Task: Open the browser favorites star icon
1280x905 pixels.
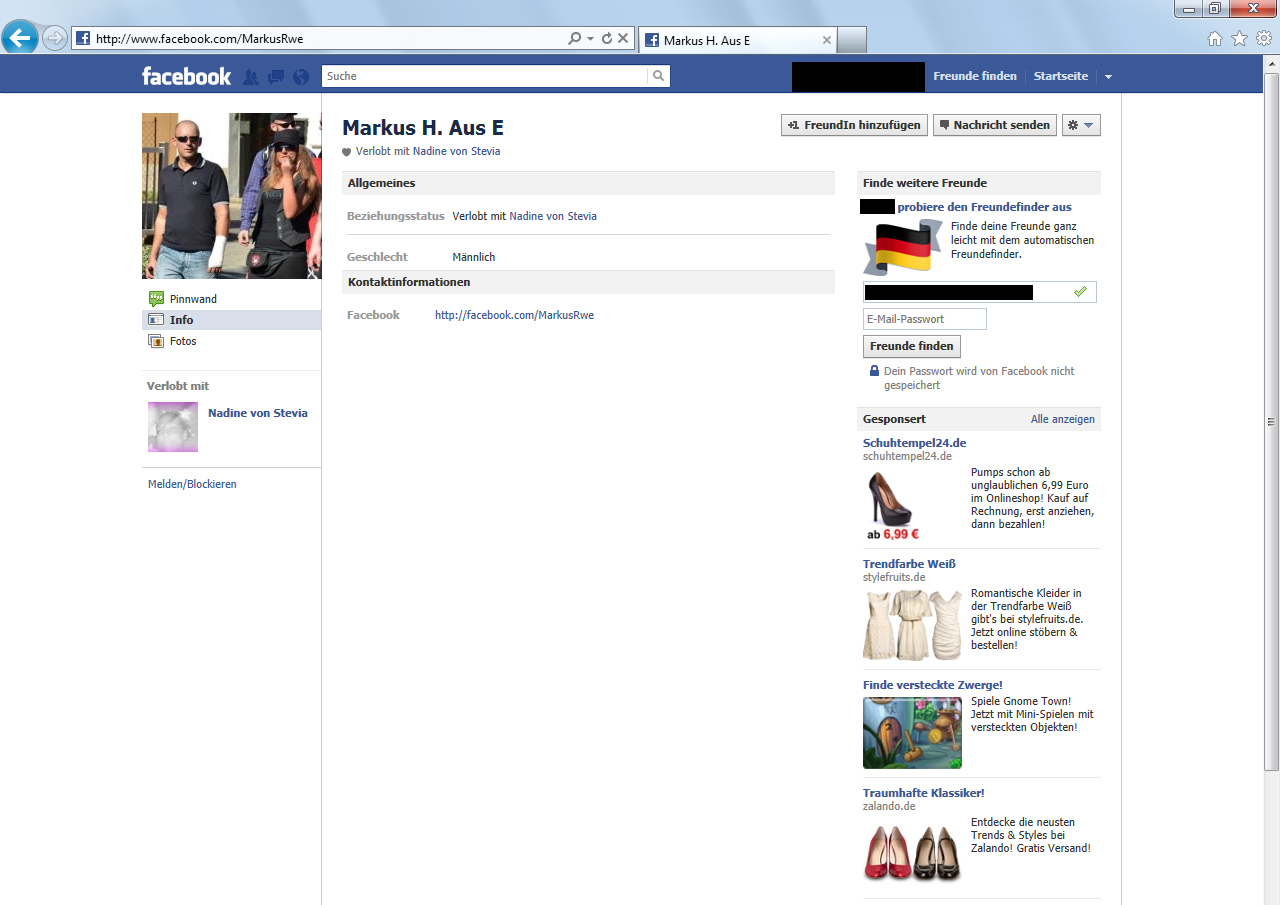Action: pos(1239,39)
